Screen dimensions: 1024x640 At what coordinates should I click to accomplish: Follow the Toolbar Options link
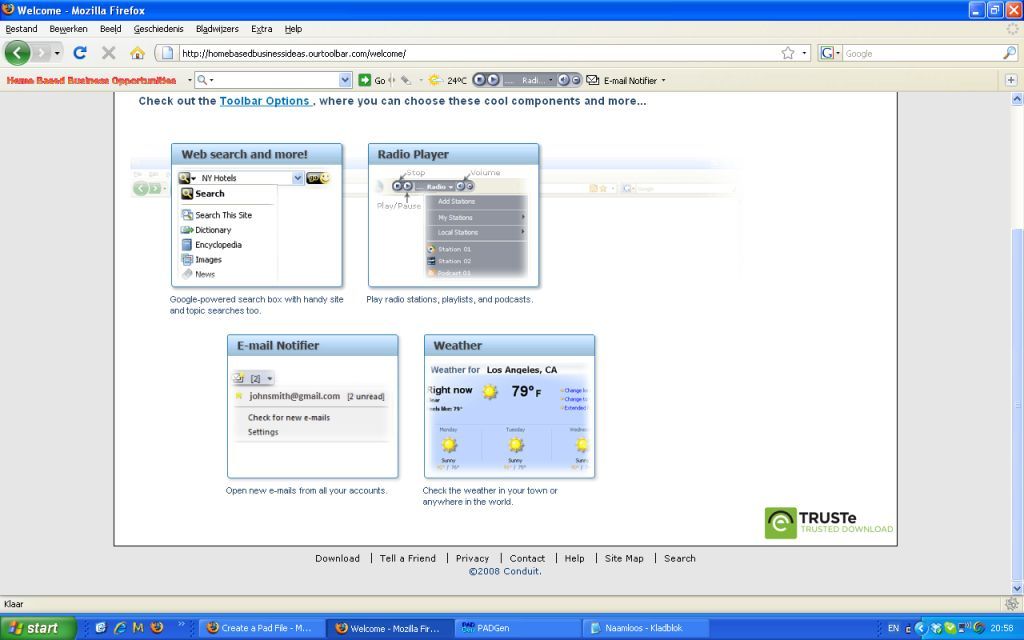click(265, 101)
